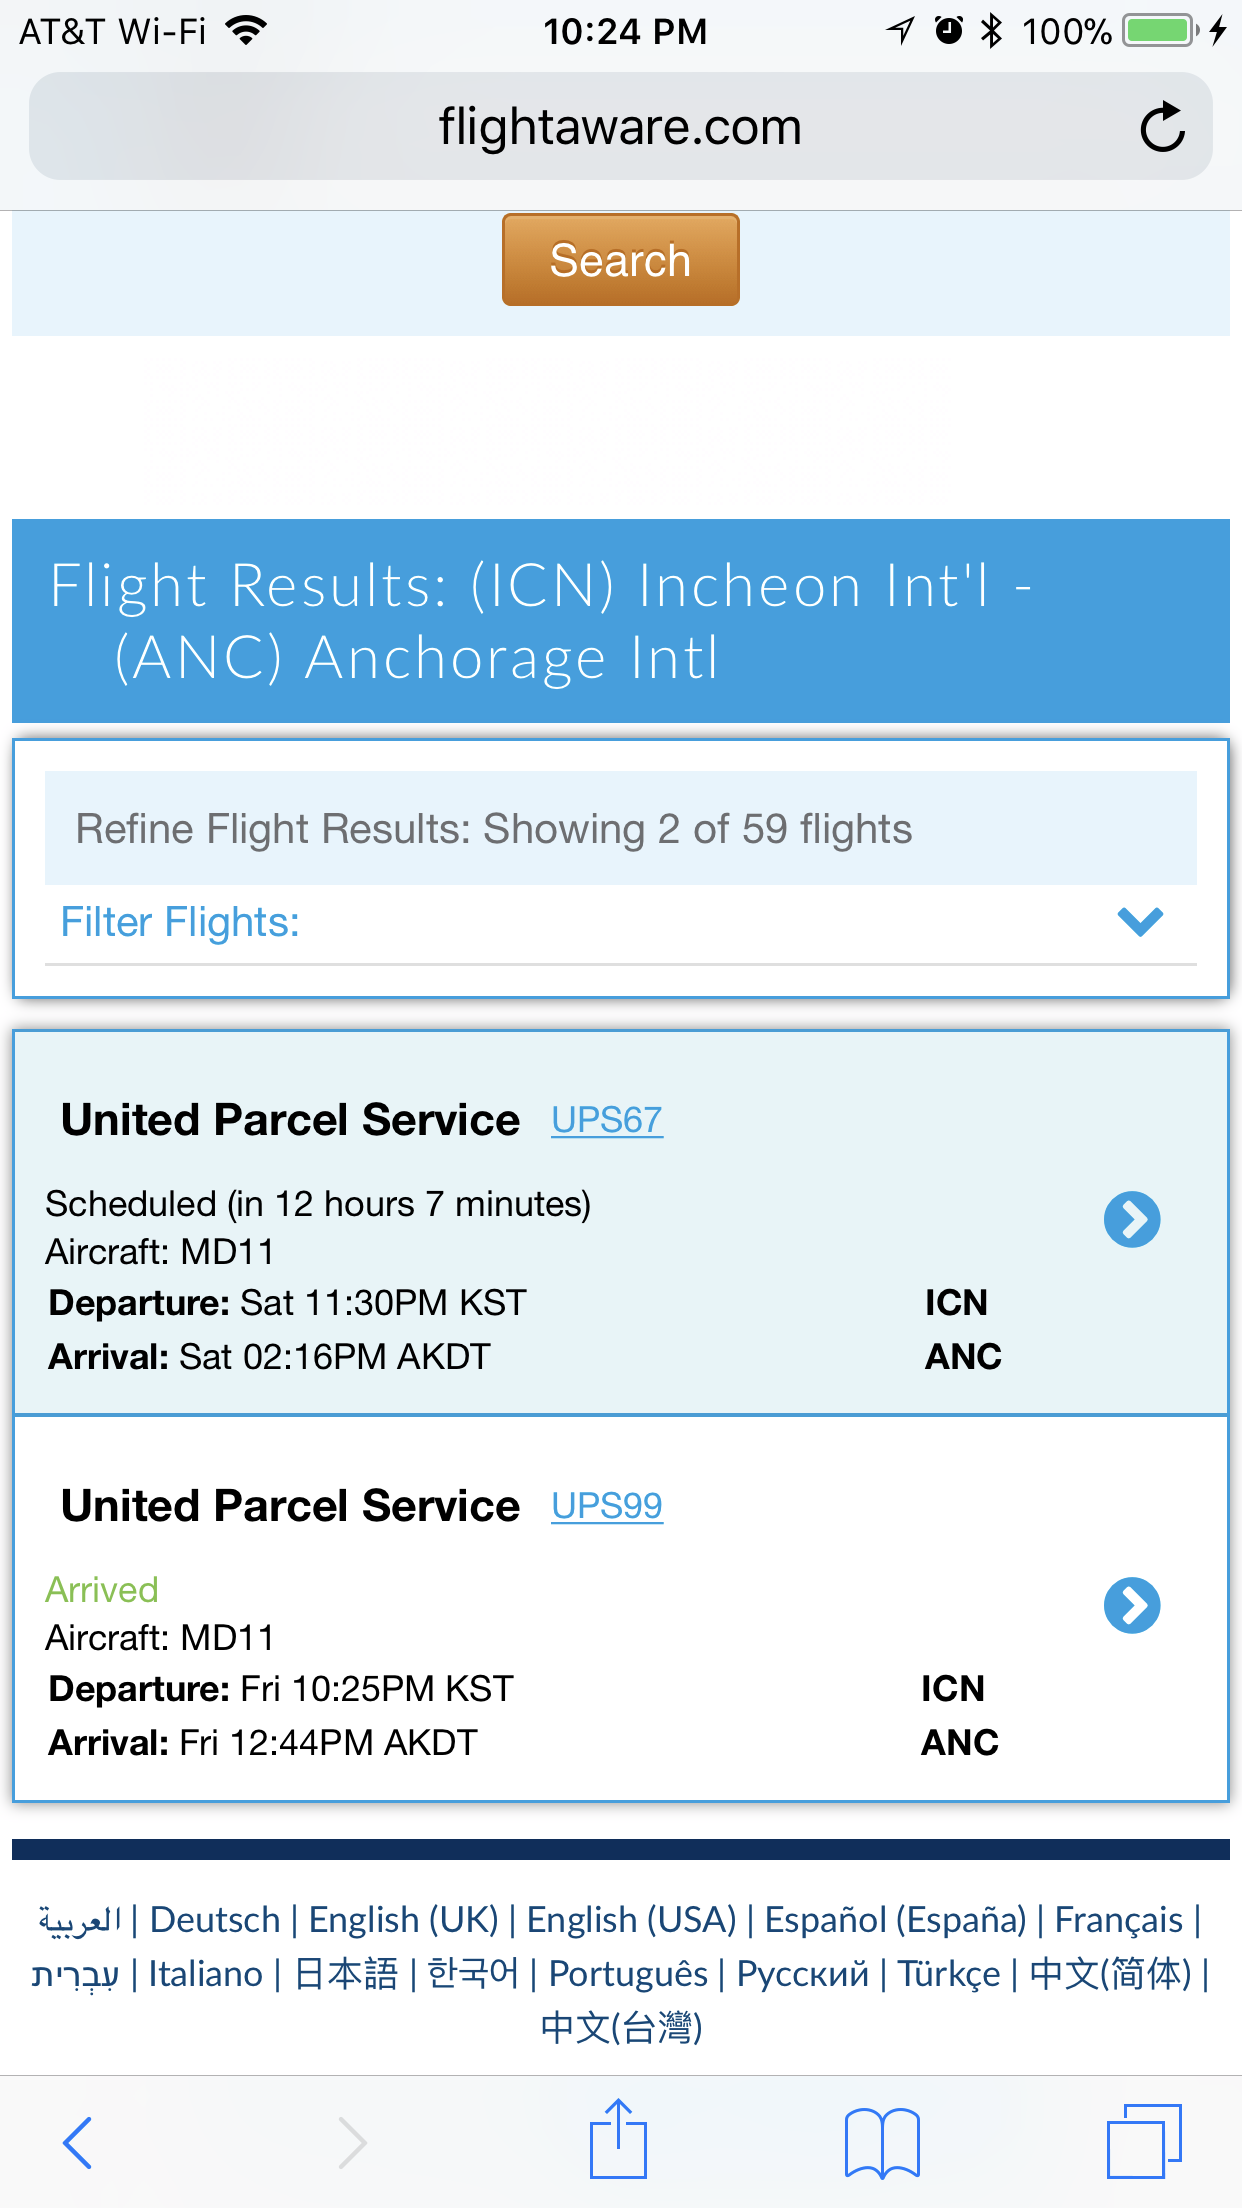Select the Italiano language link
1242x2208 pixels.
point(205,1974)
